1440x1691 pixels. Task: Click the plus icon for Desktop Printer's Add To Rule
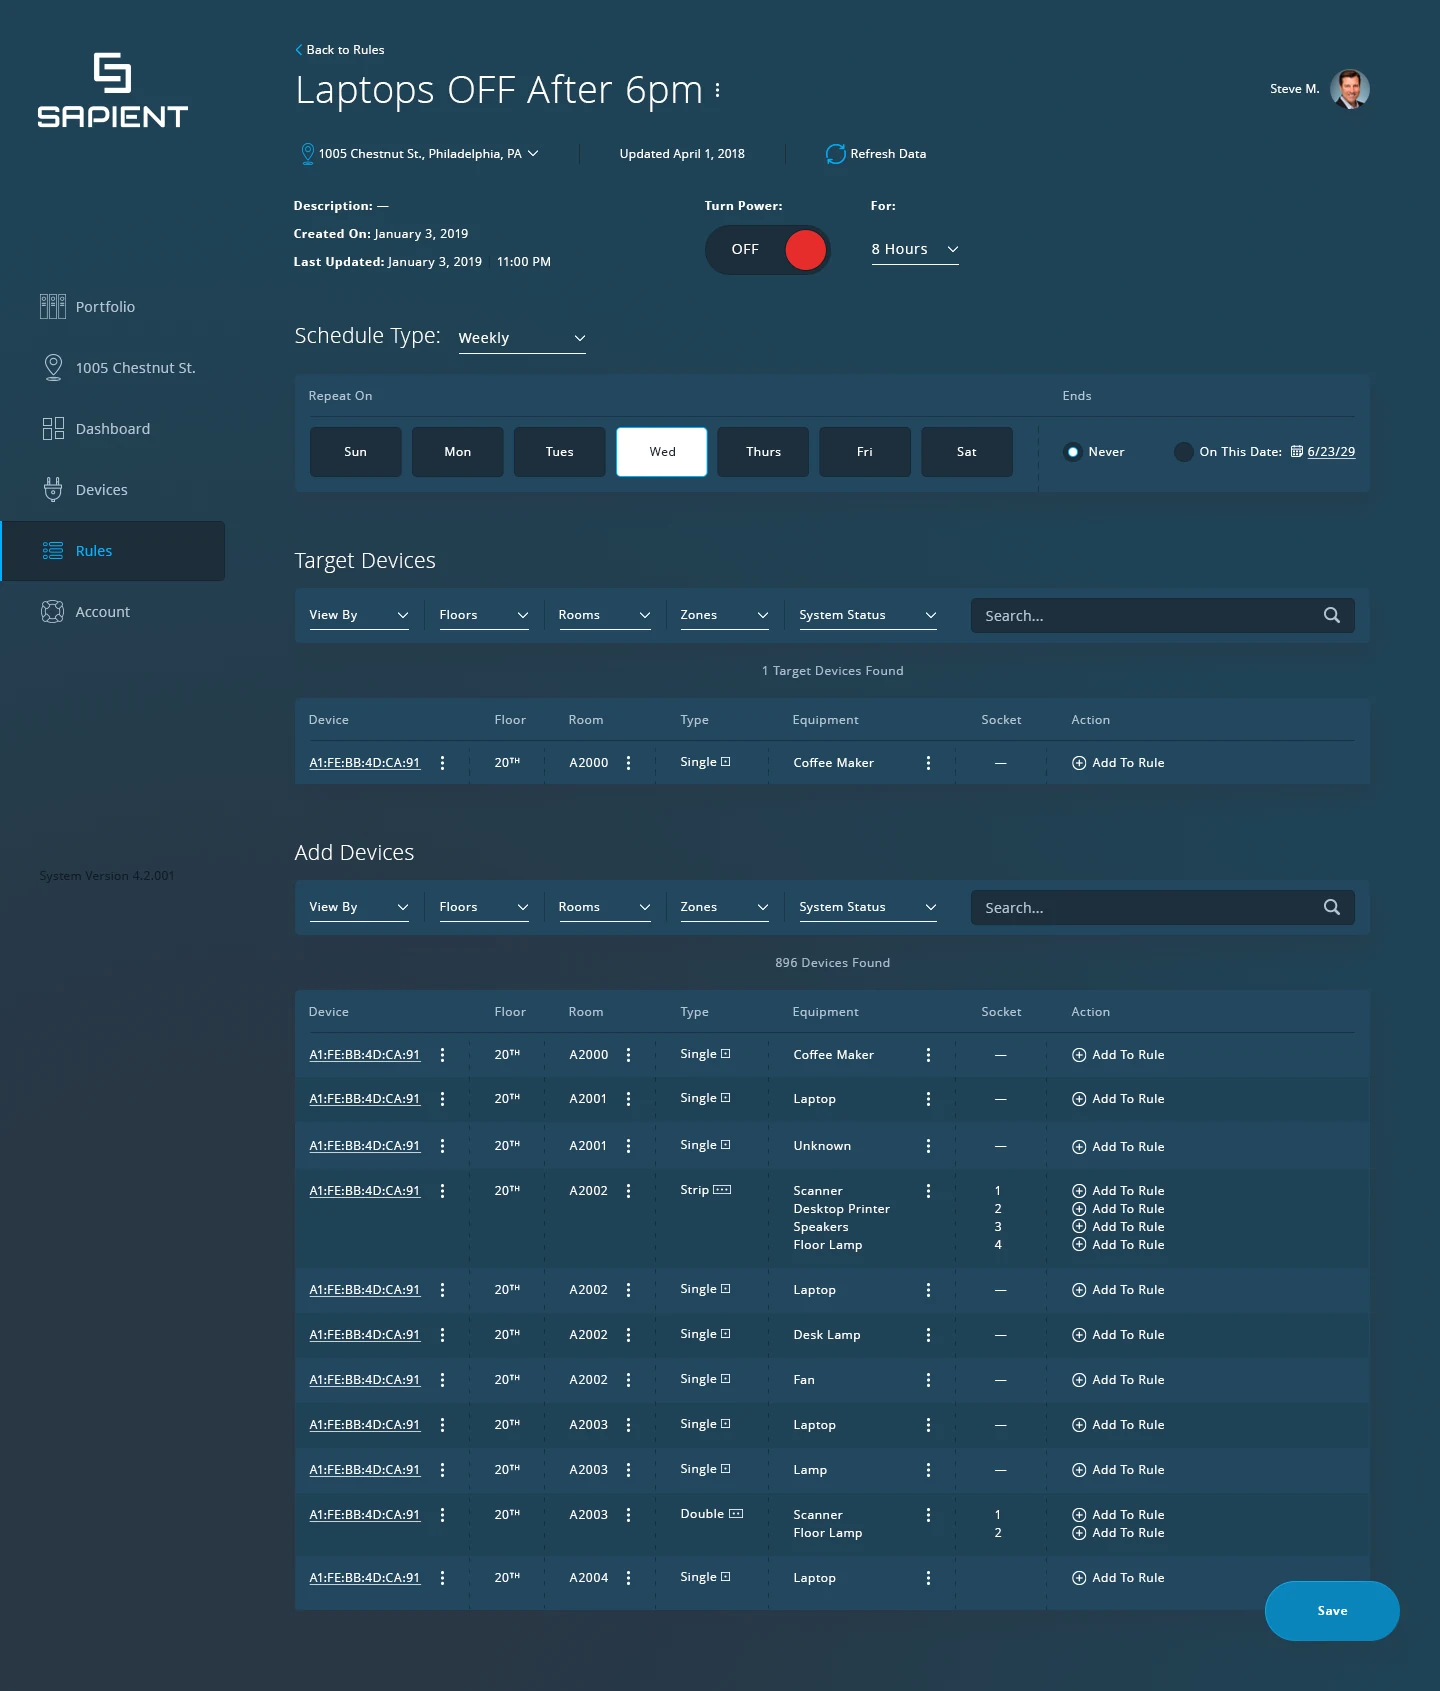pos(1079,1209)
